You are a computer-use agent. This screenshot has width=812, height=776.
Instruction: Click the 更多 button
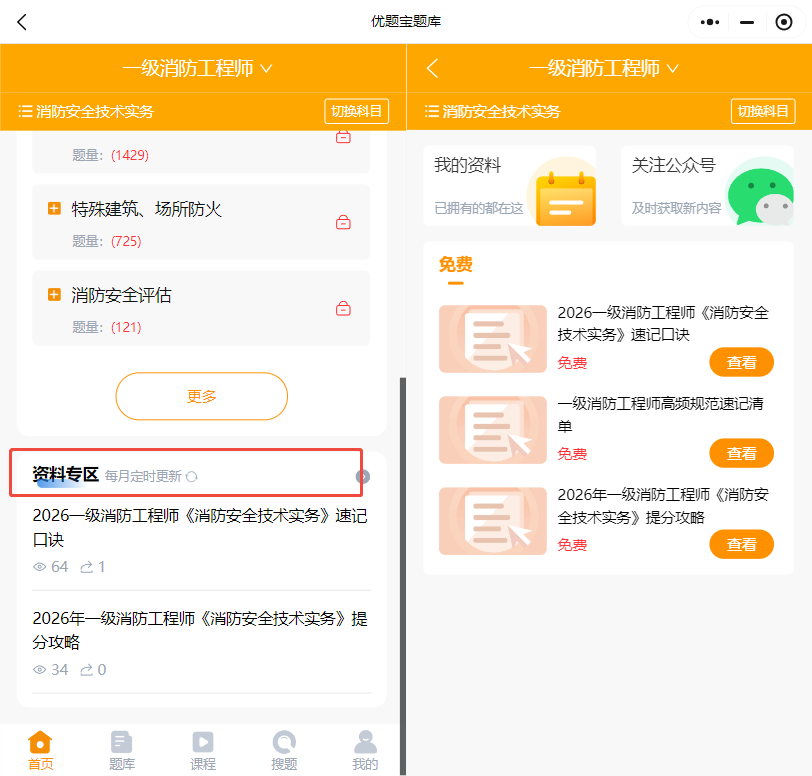pyautogui.click(x=201, y=396)
